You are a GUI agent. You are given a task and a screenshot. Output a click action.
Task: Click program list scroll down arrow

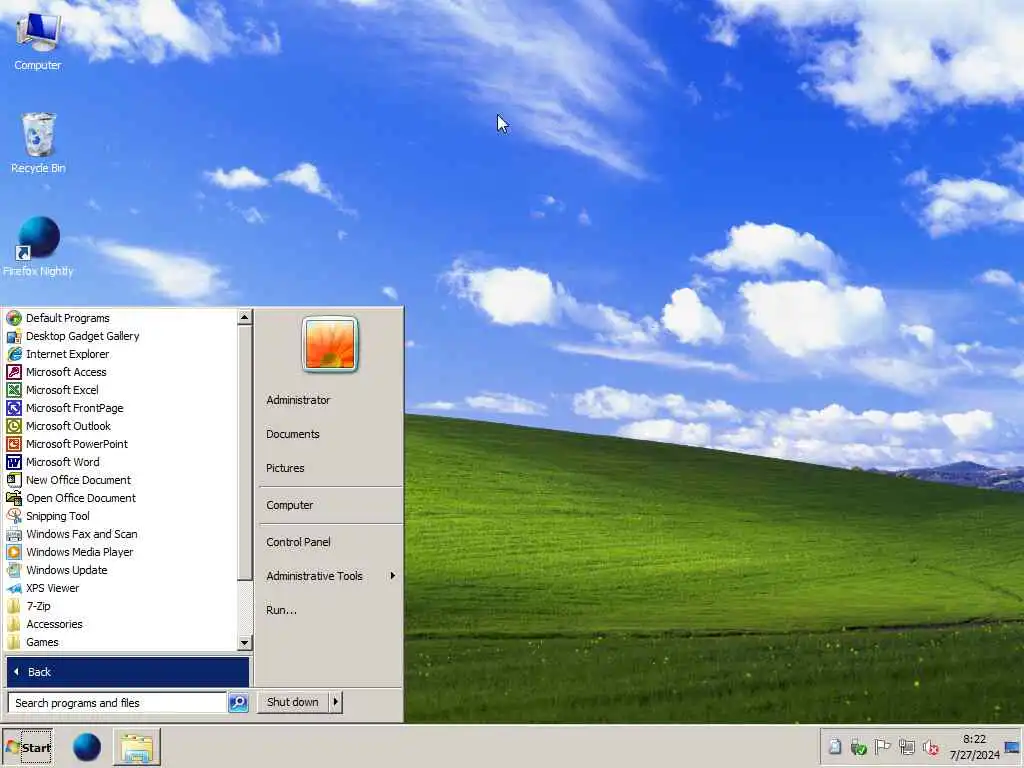[x=245, y=643]
